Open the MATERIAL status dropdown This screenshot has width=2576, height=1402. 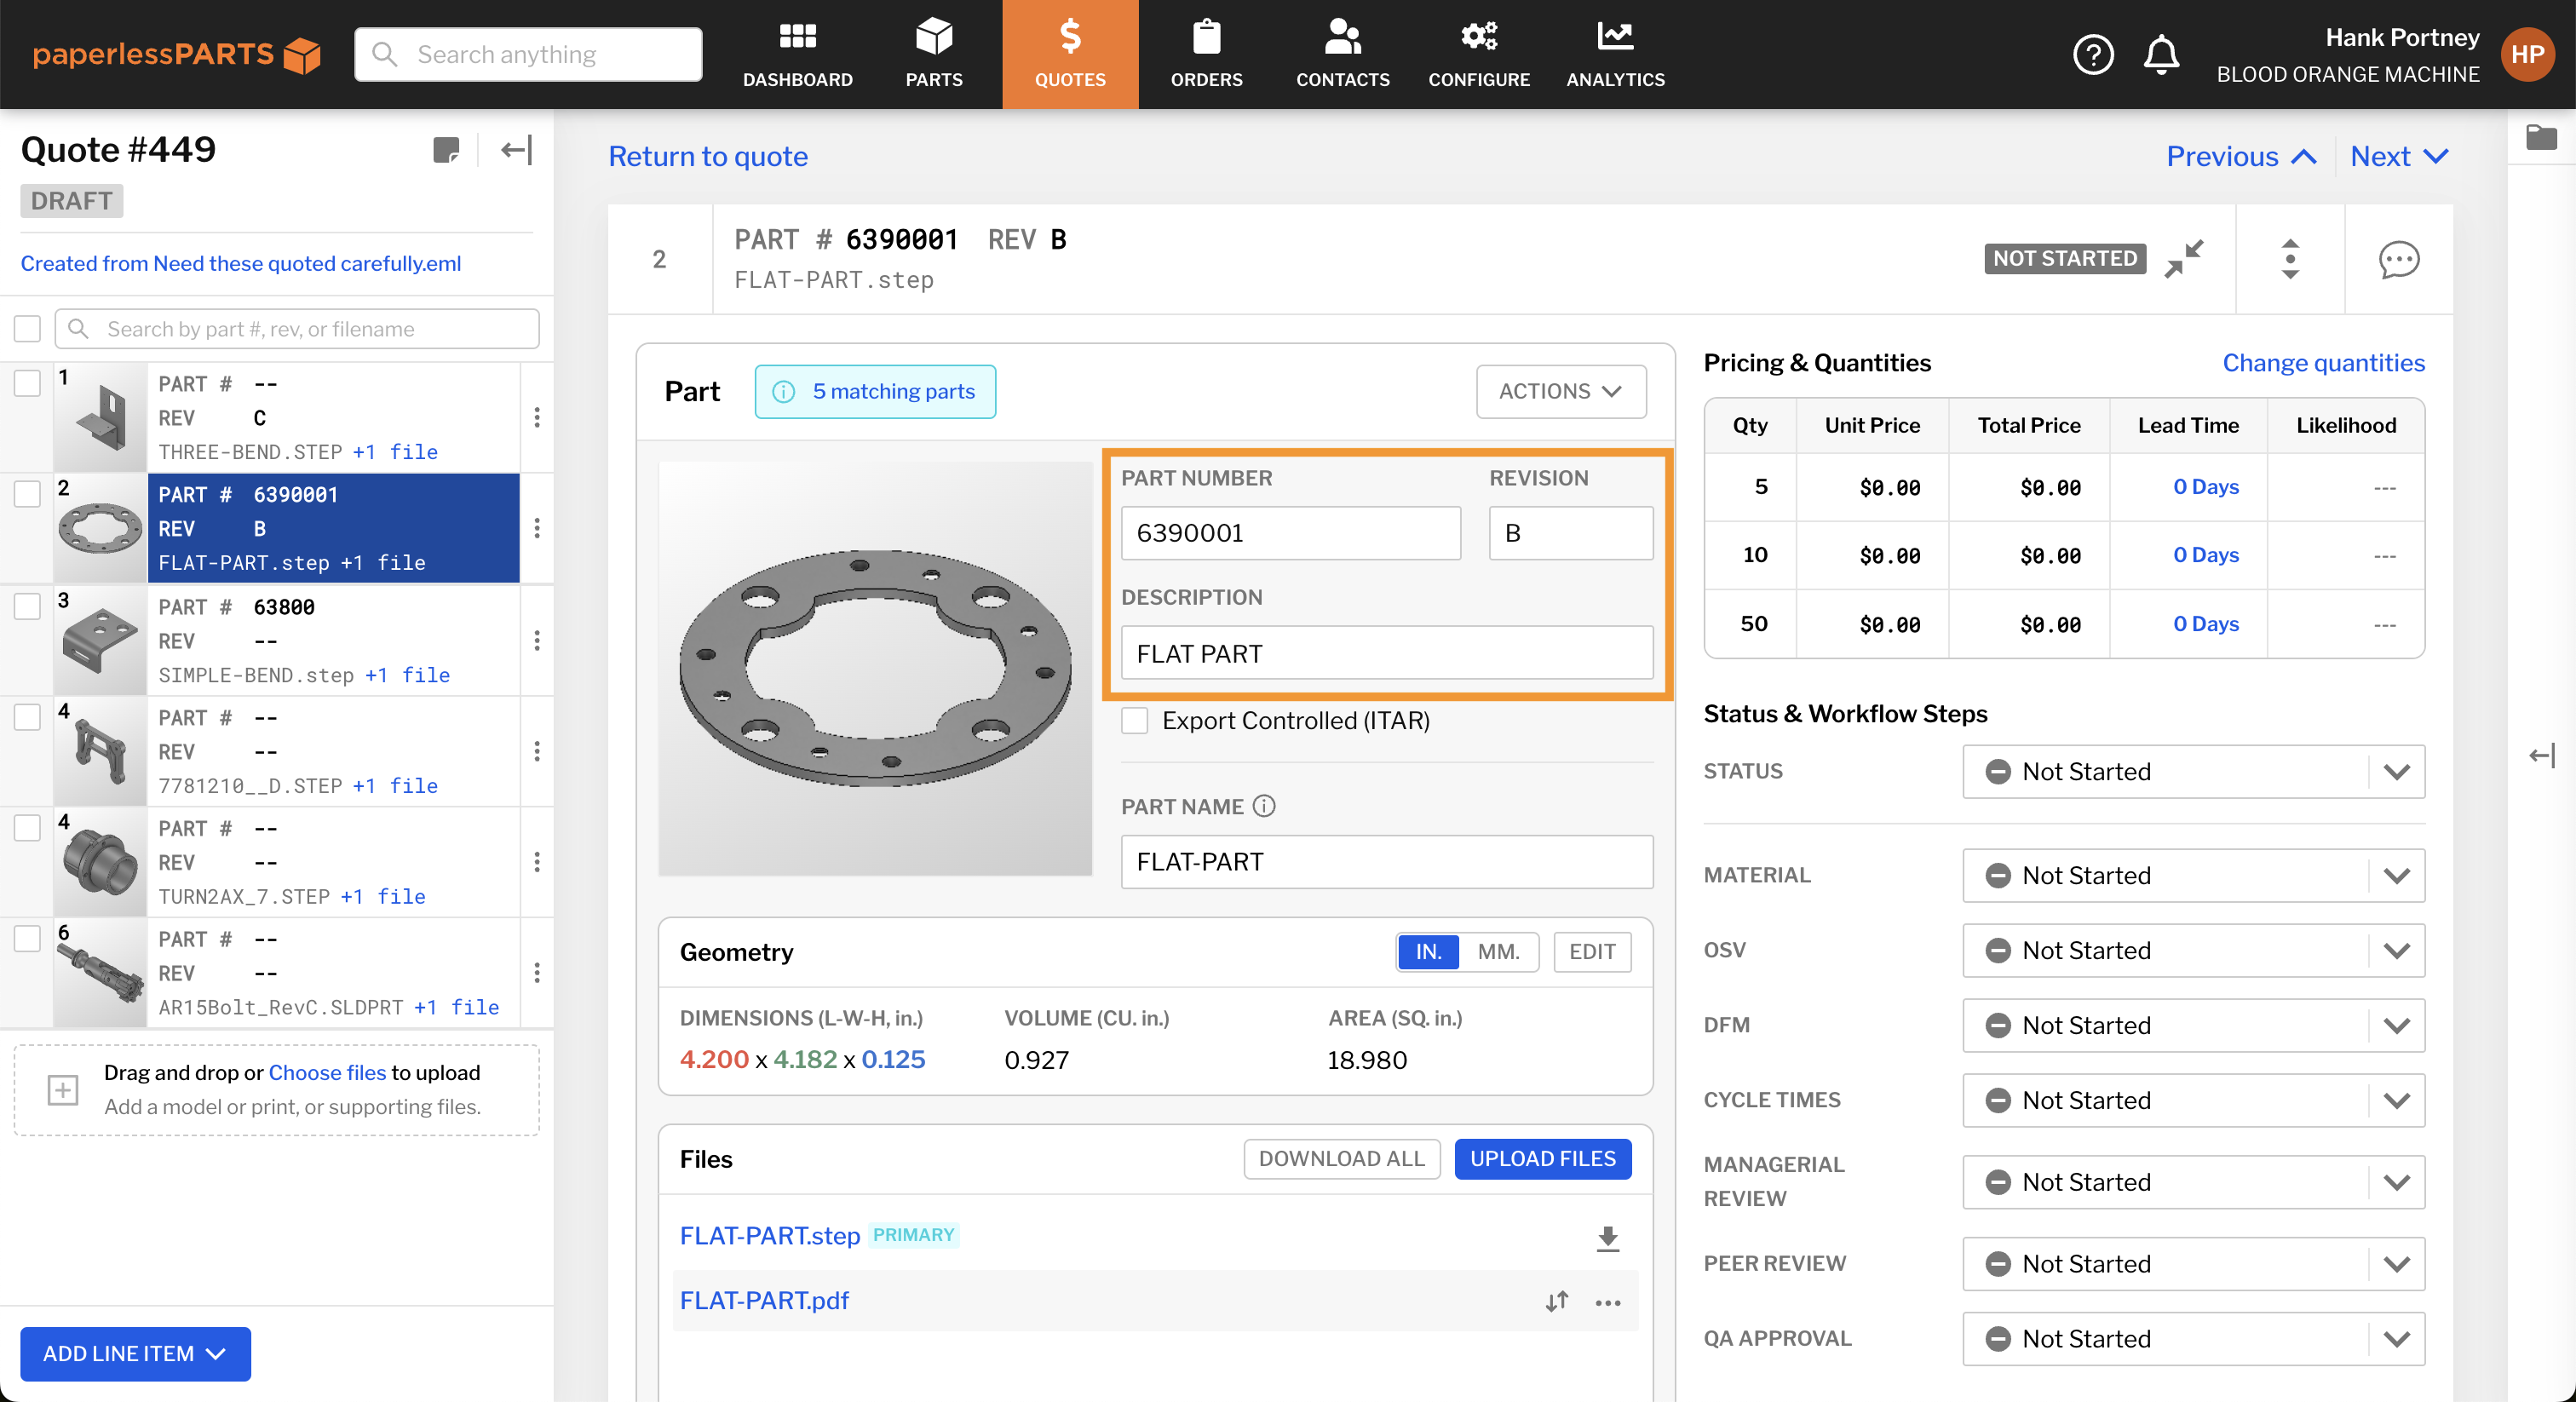(x=2192, y=875)
